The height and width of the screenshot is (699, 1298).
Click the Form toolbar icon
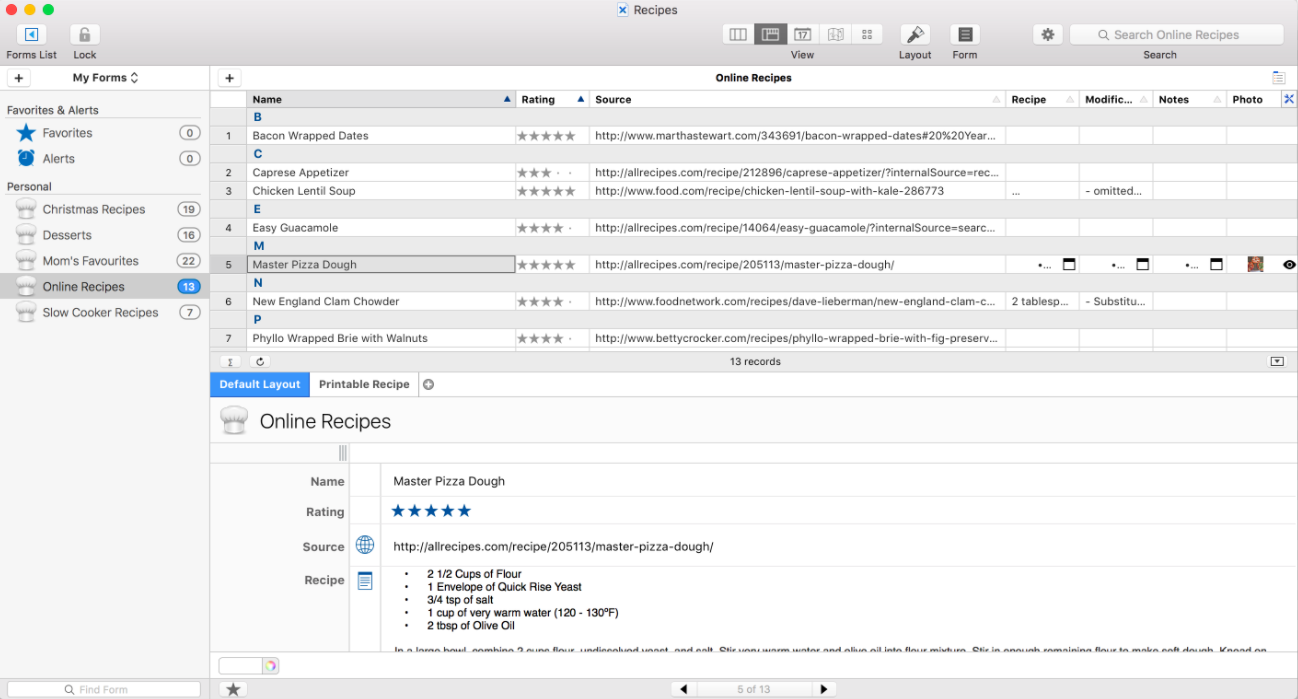[965, 35]
